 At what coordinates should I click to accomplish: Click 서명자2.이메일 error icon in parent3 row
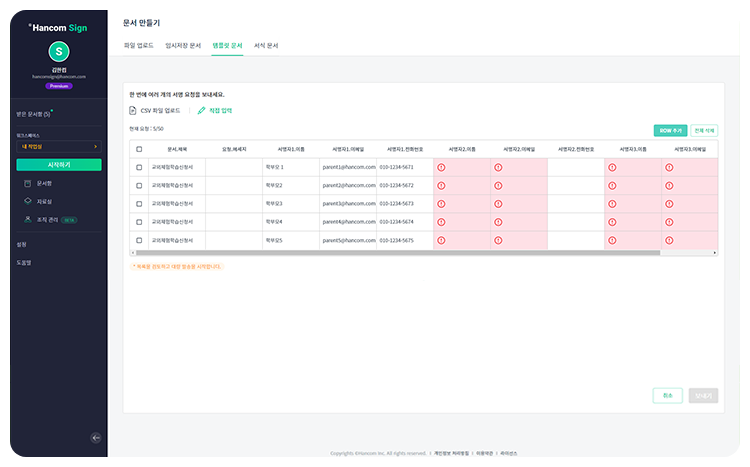coord(498,204)
